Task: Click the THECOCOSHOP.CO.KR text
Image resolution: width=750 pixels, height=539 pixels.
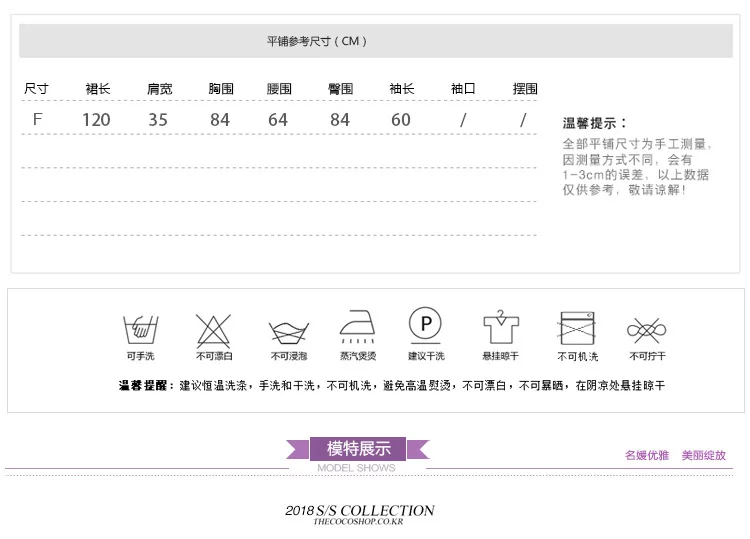Action: 358,522
